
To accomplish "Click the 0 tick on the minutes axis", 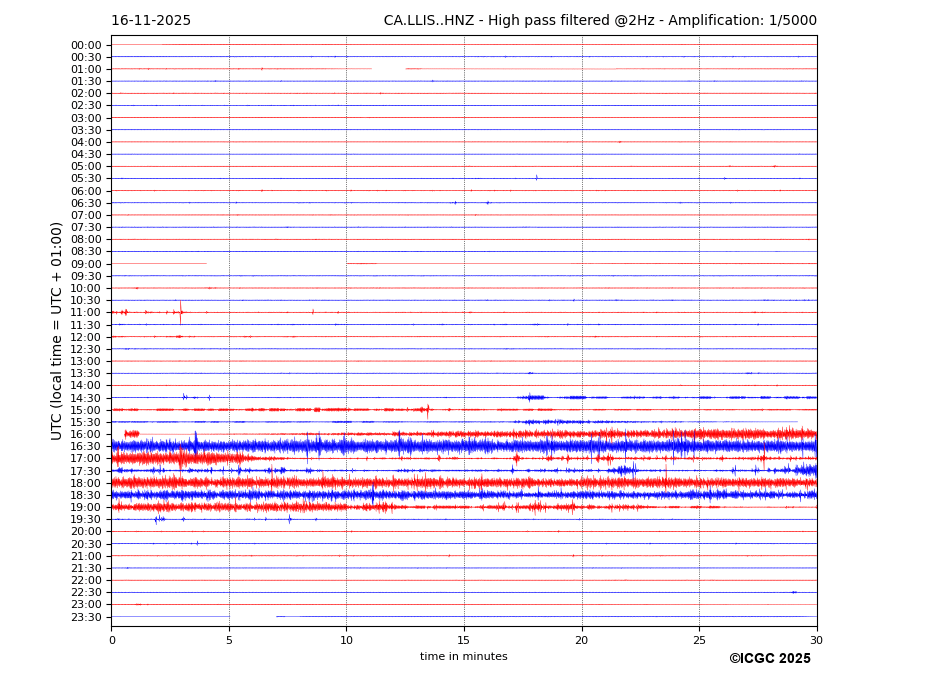I will tap(112, 640).
